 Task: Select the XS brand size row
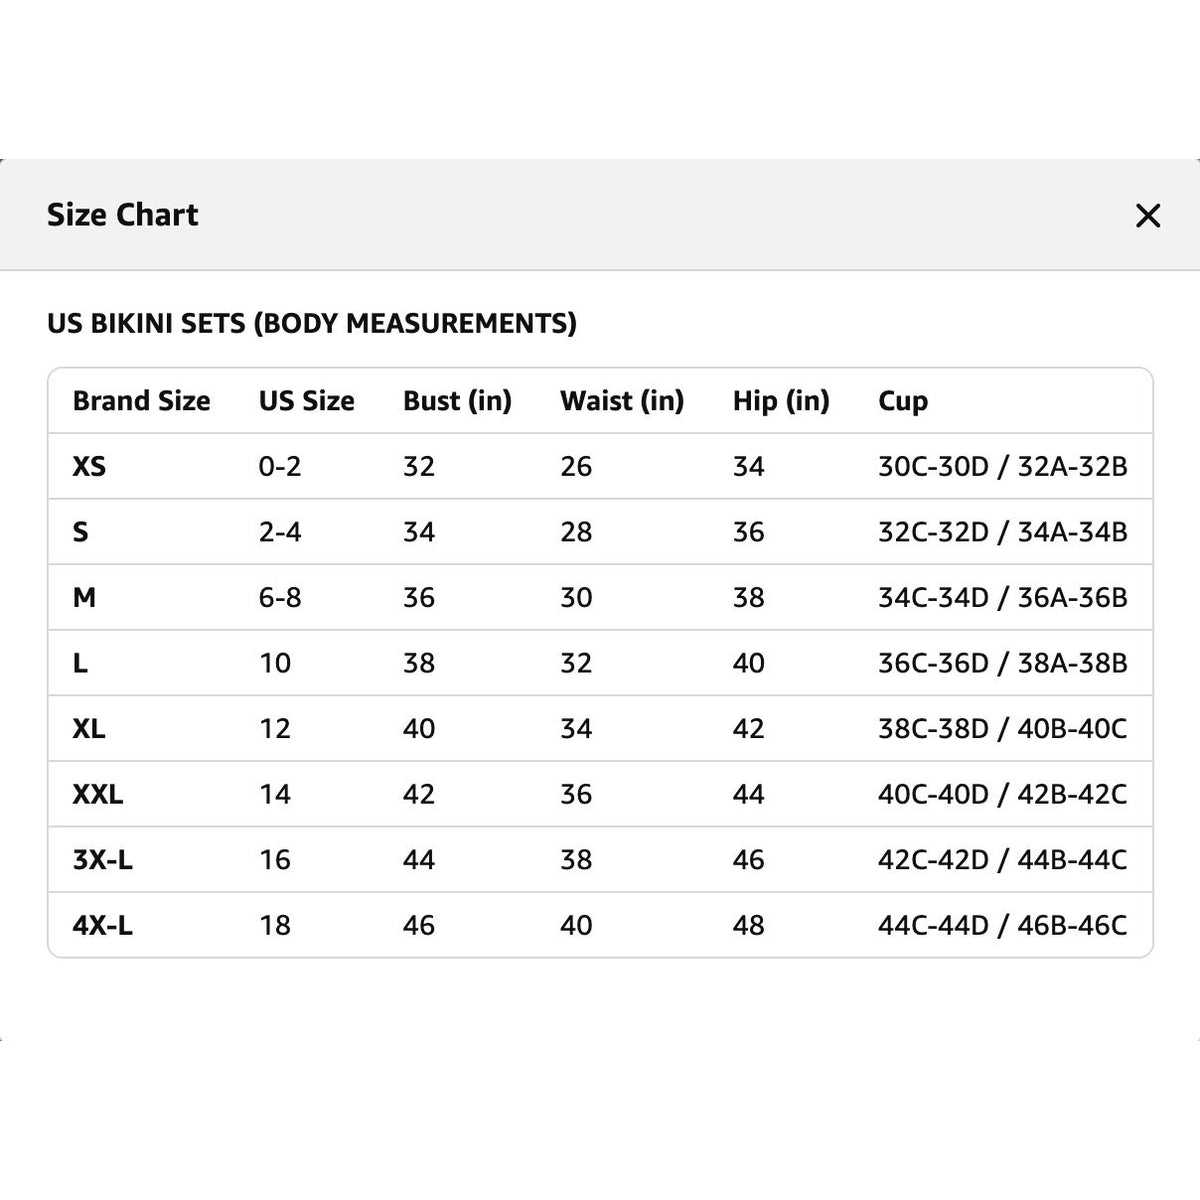point(600,466)
